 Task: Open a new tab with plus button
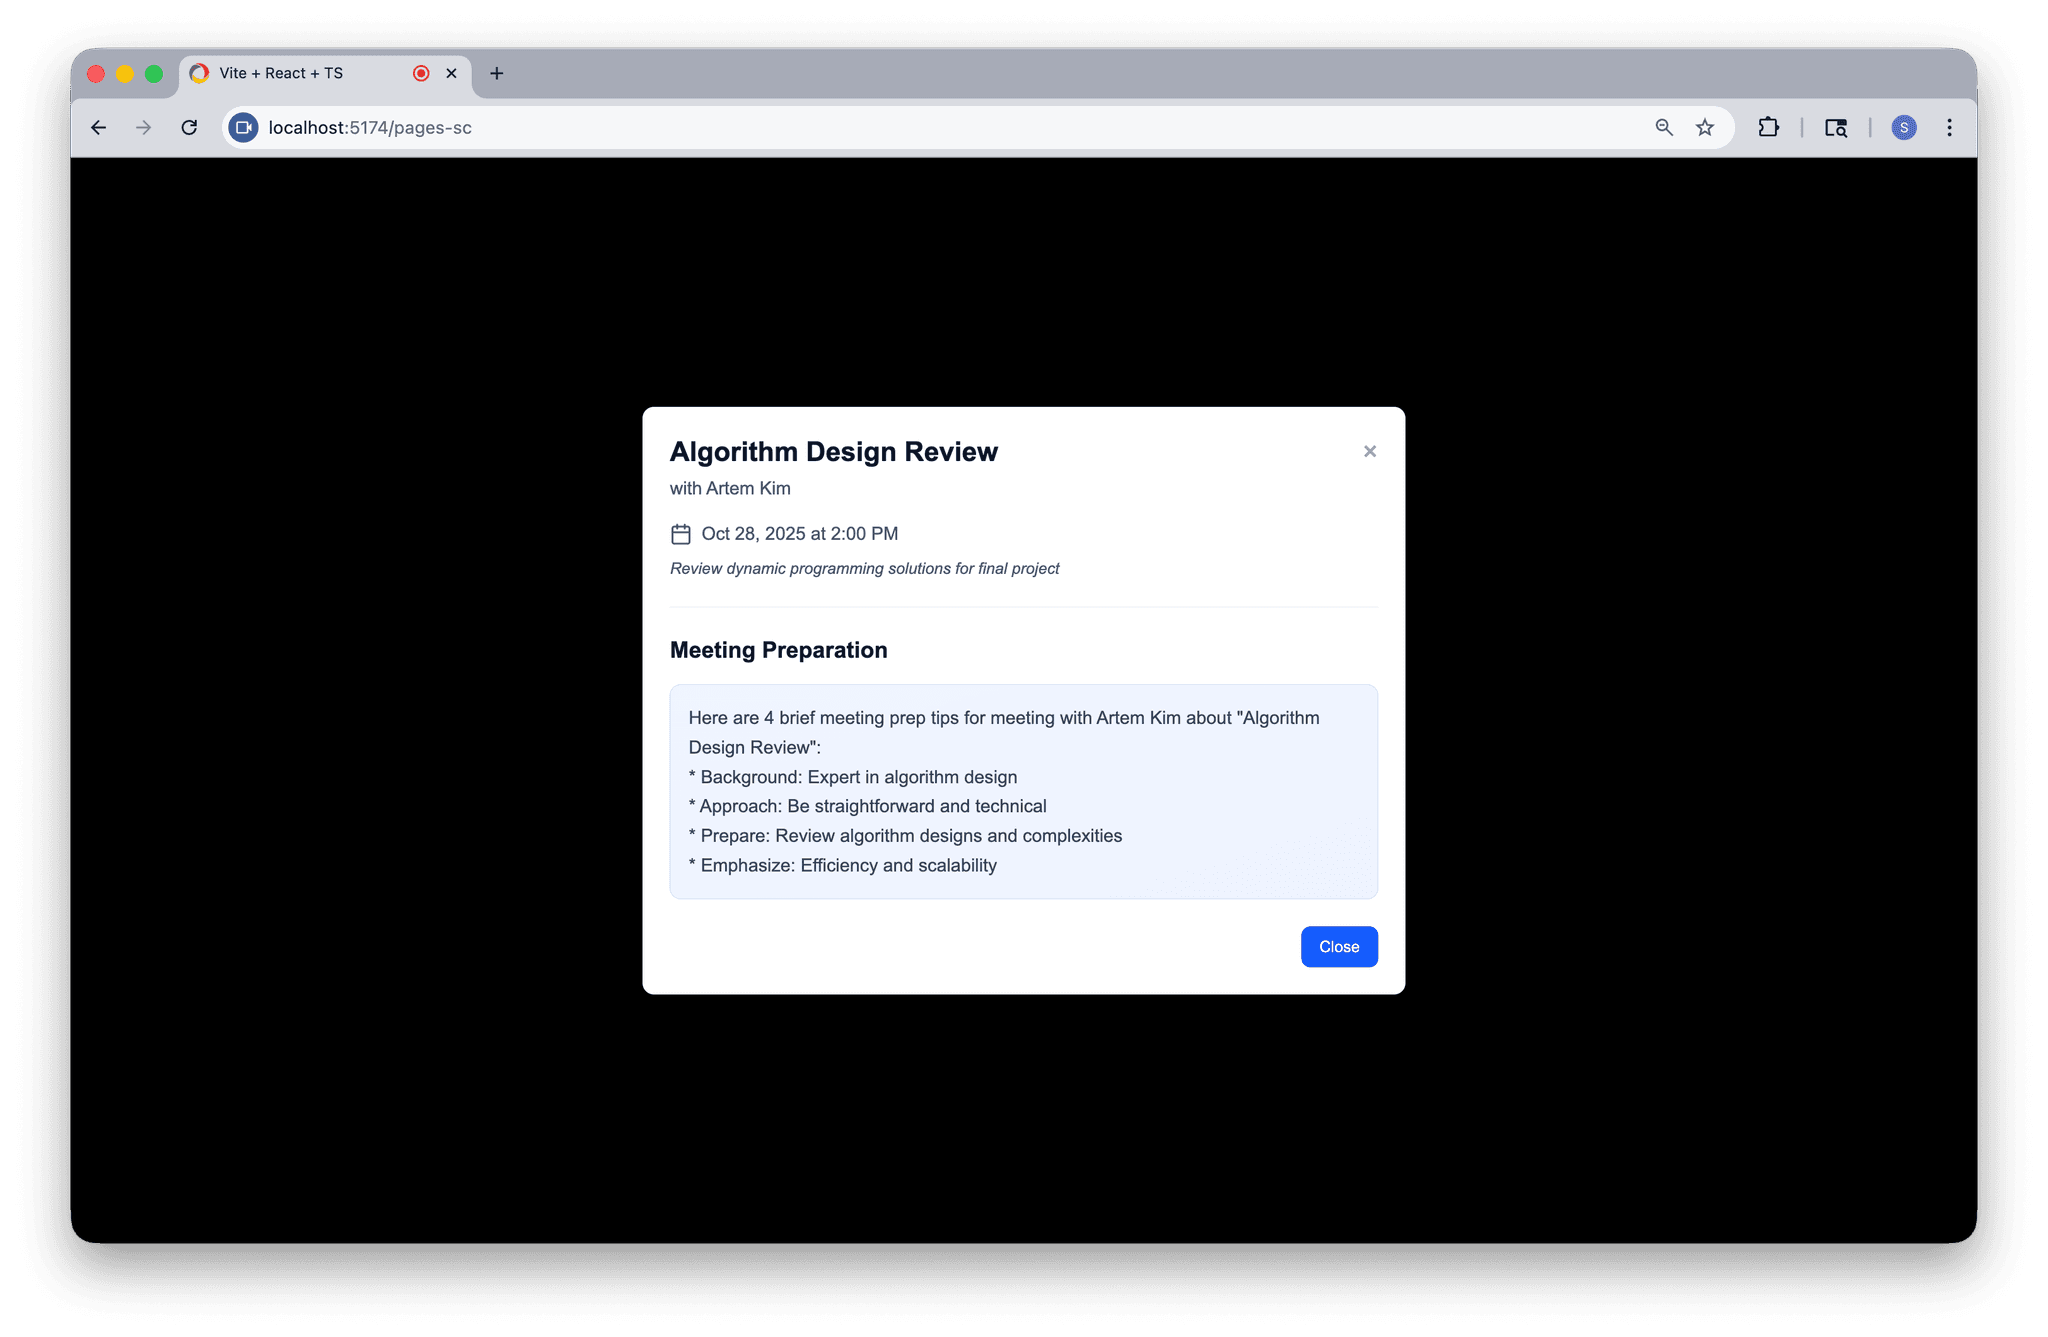[x=496, y=73]
